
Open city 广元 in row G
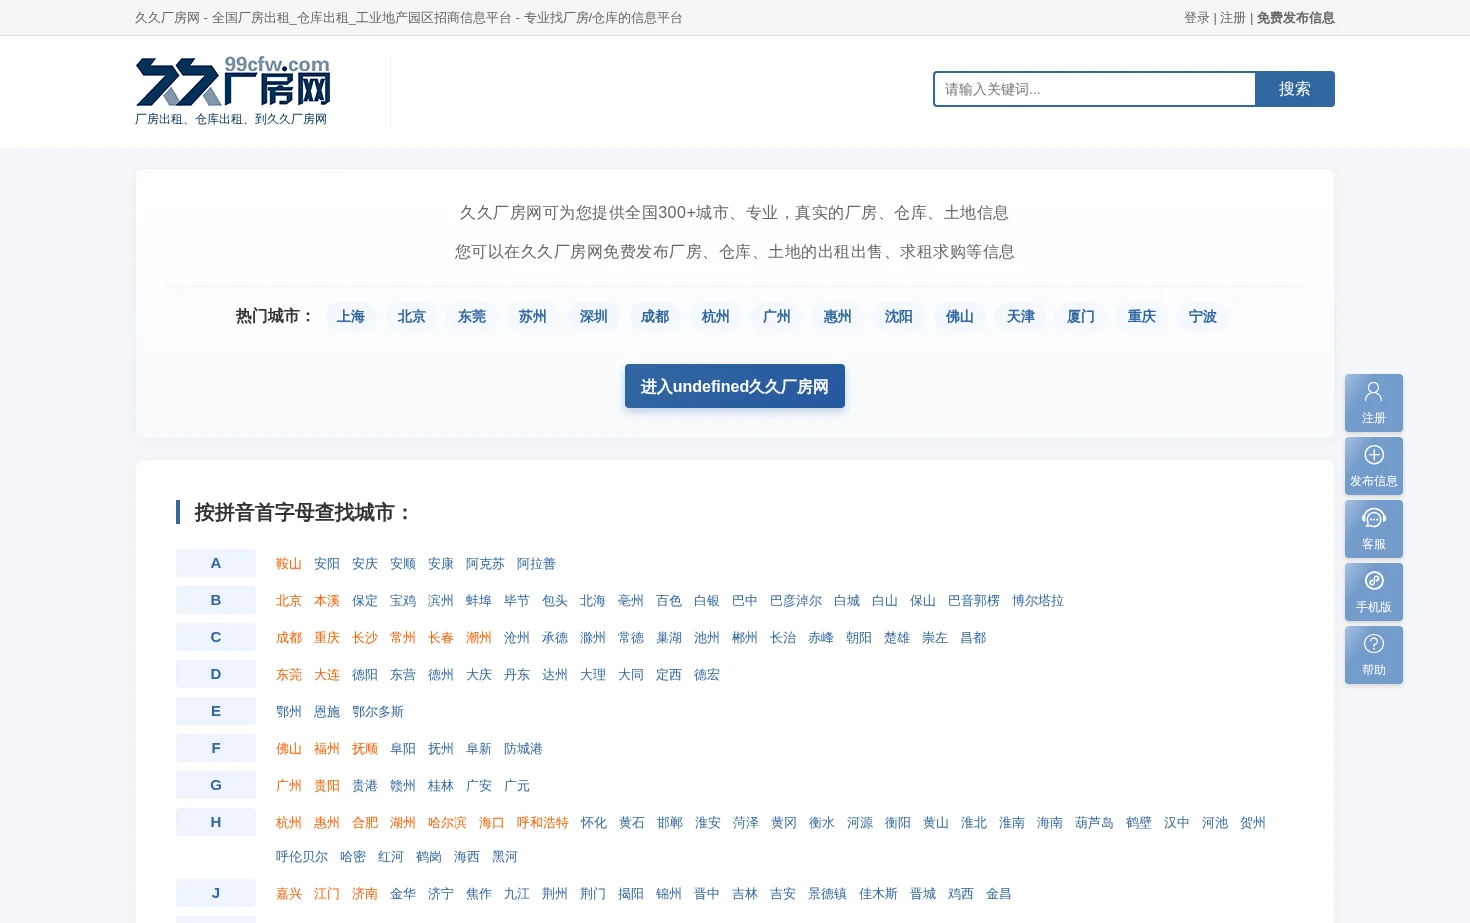click(517, 786)
